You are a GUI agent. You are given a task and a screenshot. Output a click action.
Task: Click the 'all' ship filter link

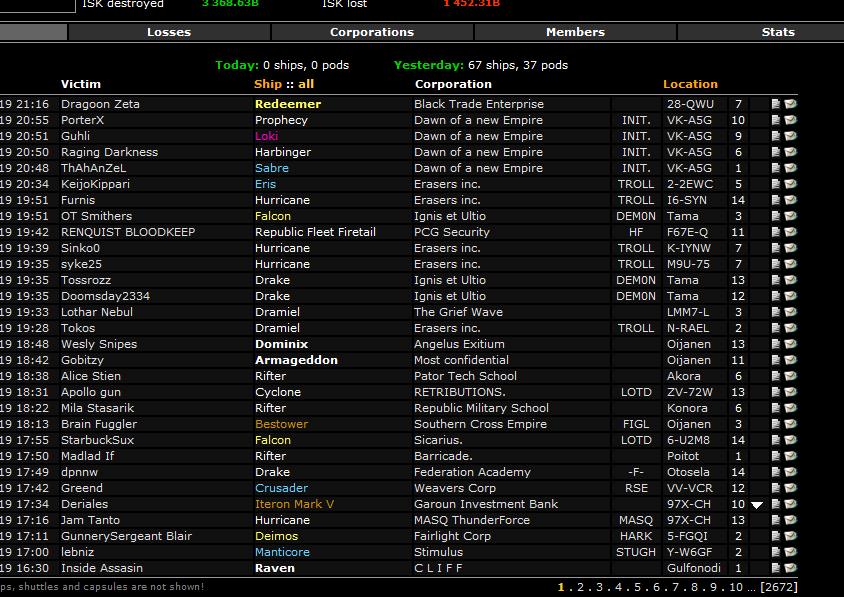[306, 84]
